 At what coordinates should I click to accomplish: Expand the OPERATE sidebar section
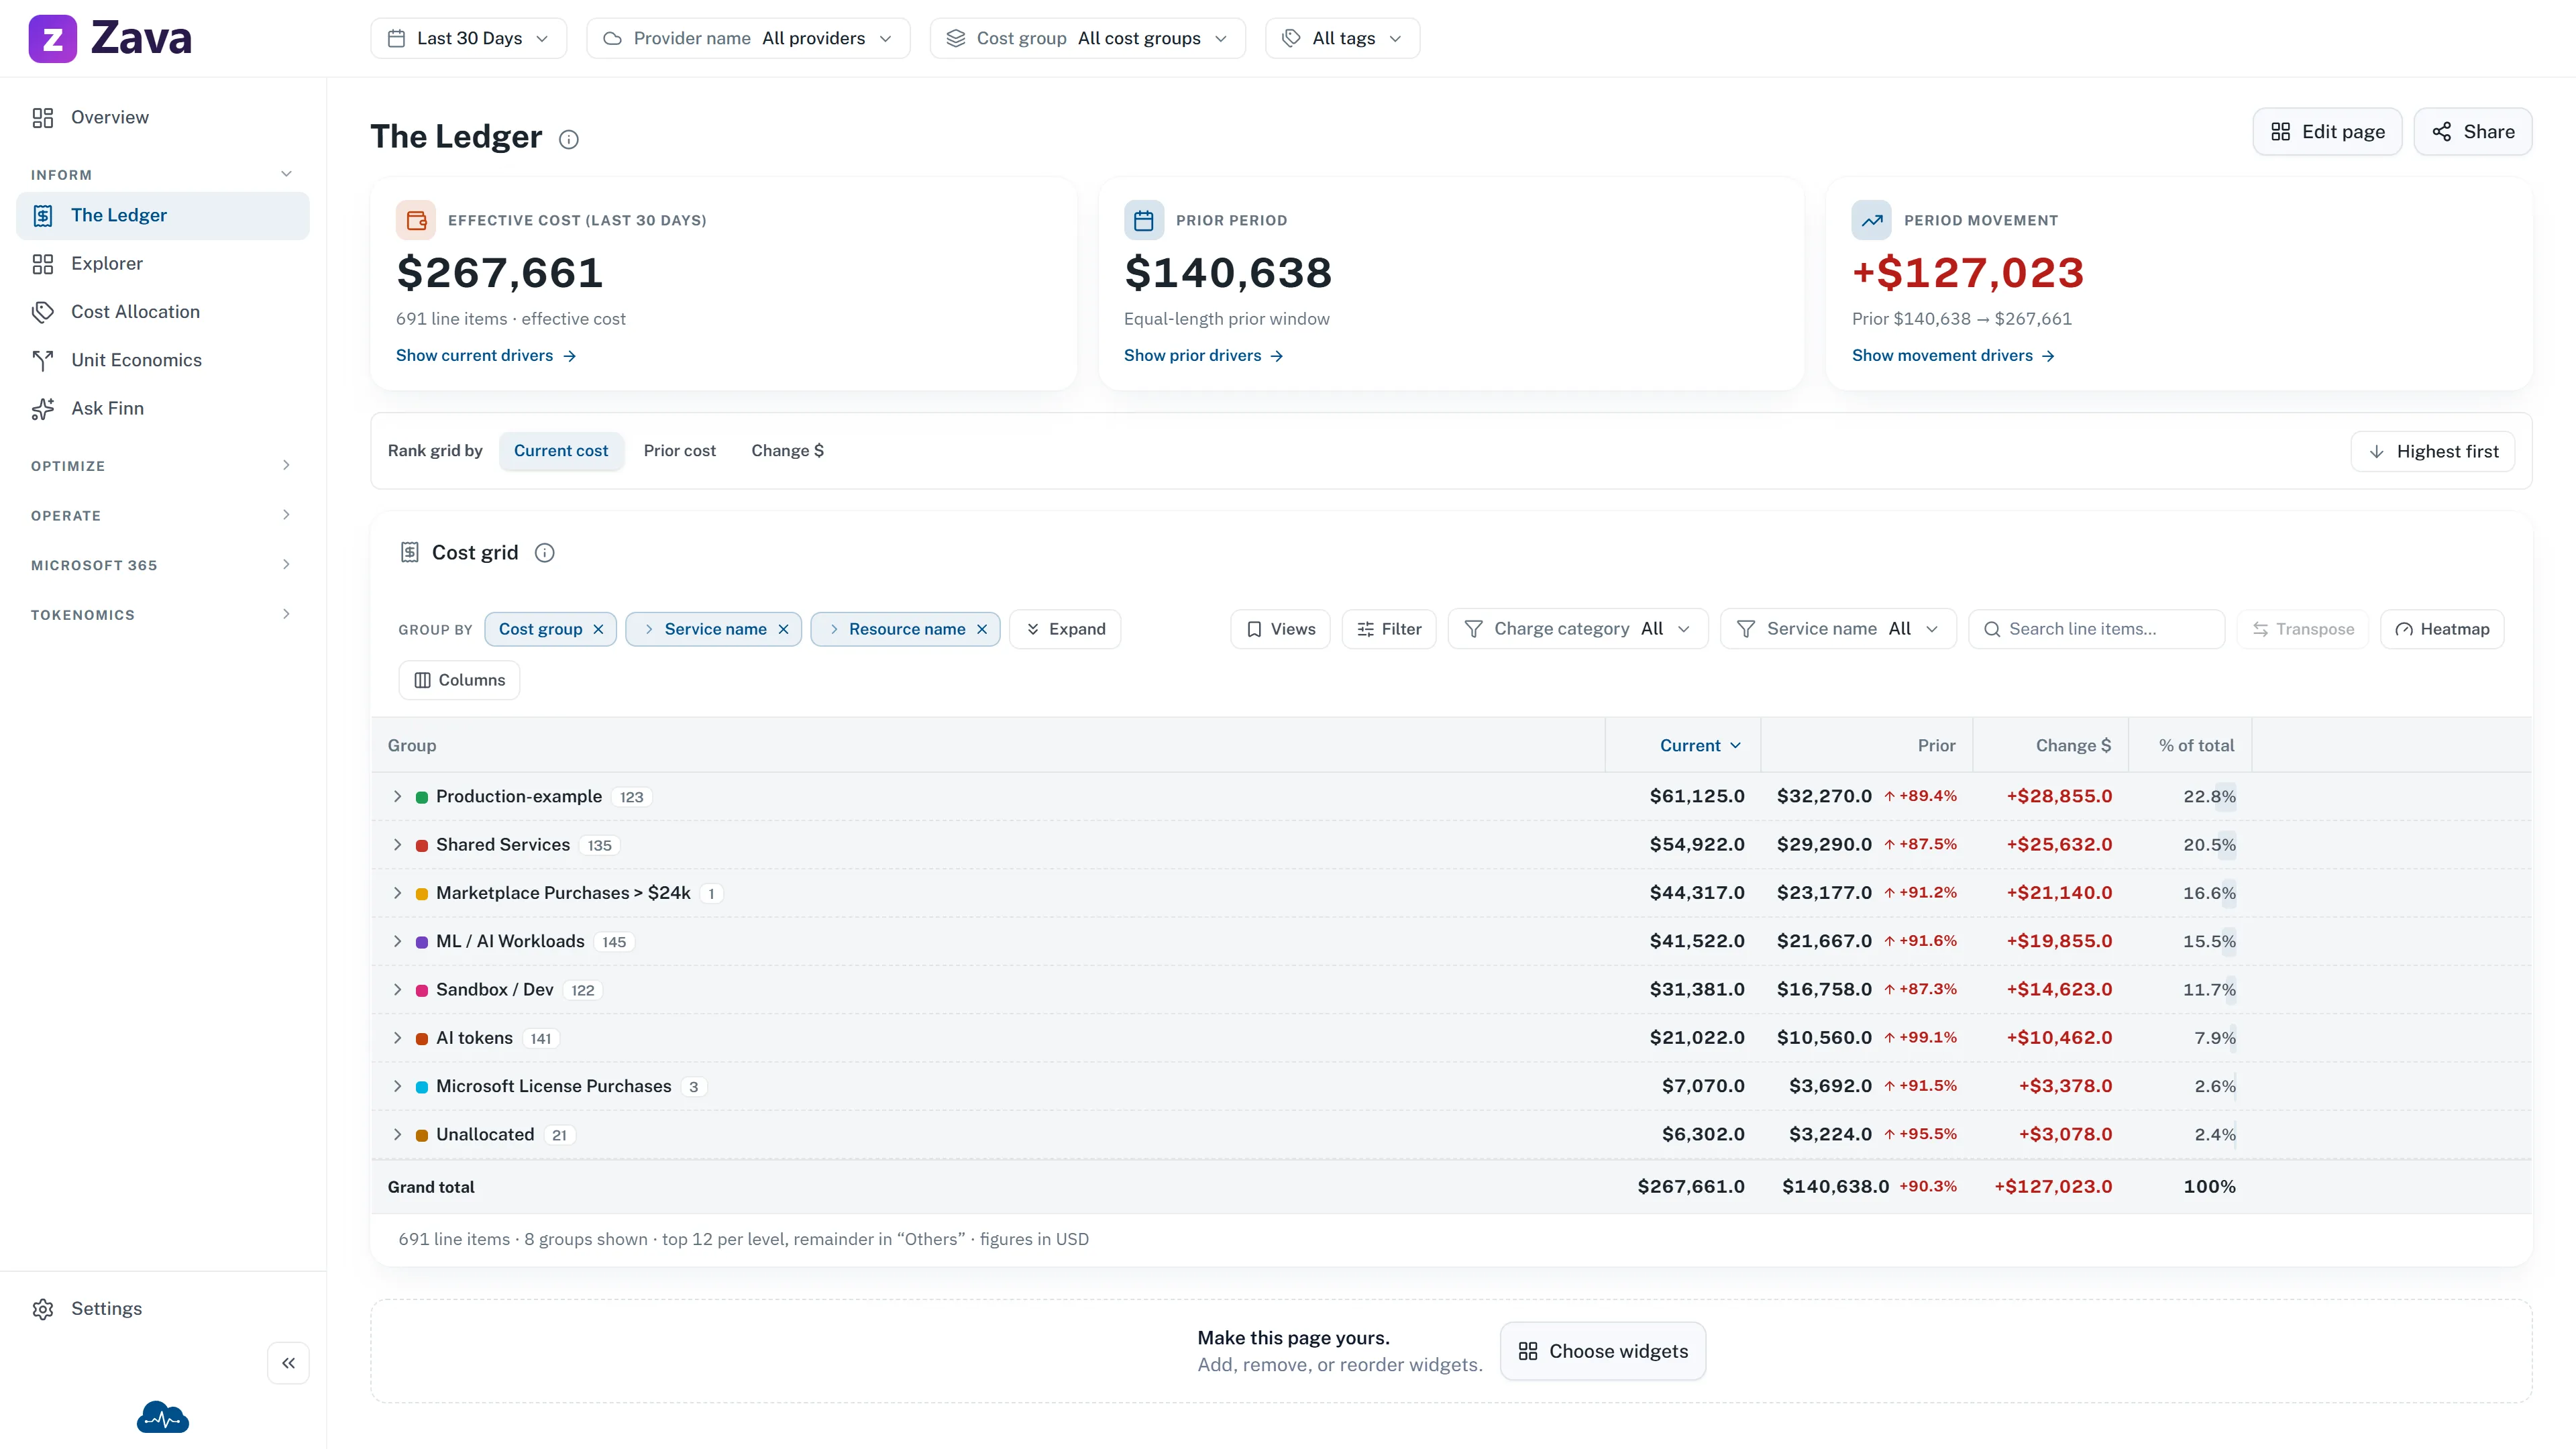pyautogui.click(x=163, y=516)
